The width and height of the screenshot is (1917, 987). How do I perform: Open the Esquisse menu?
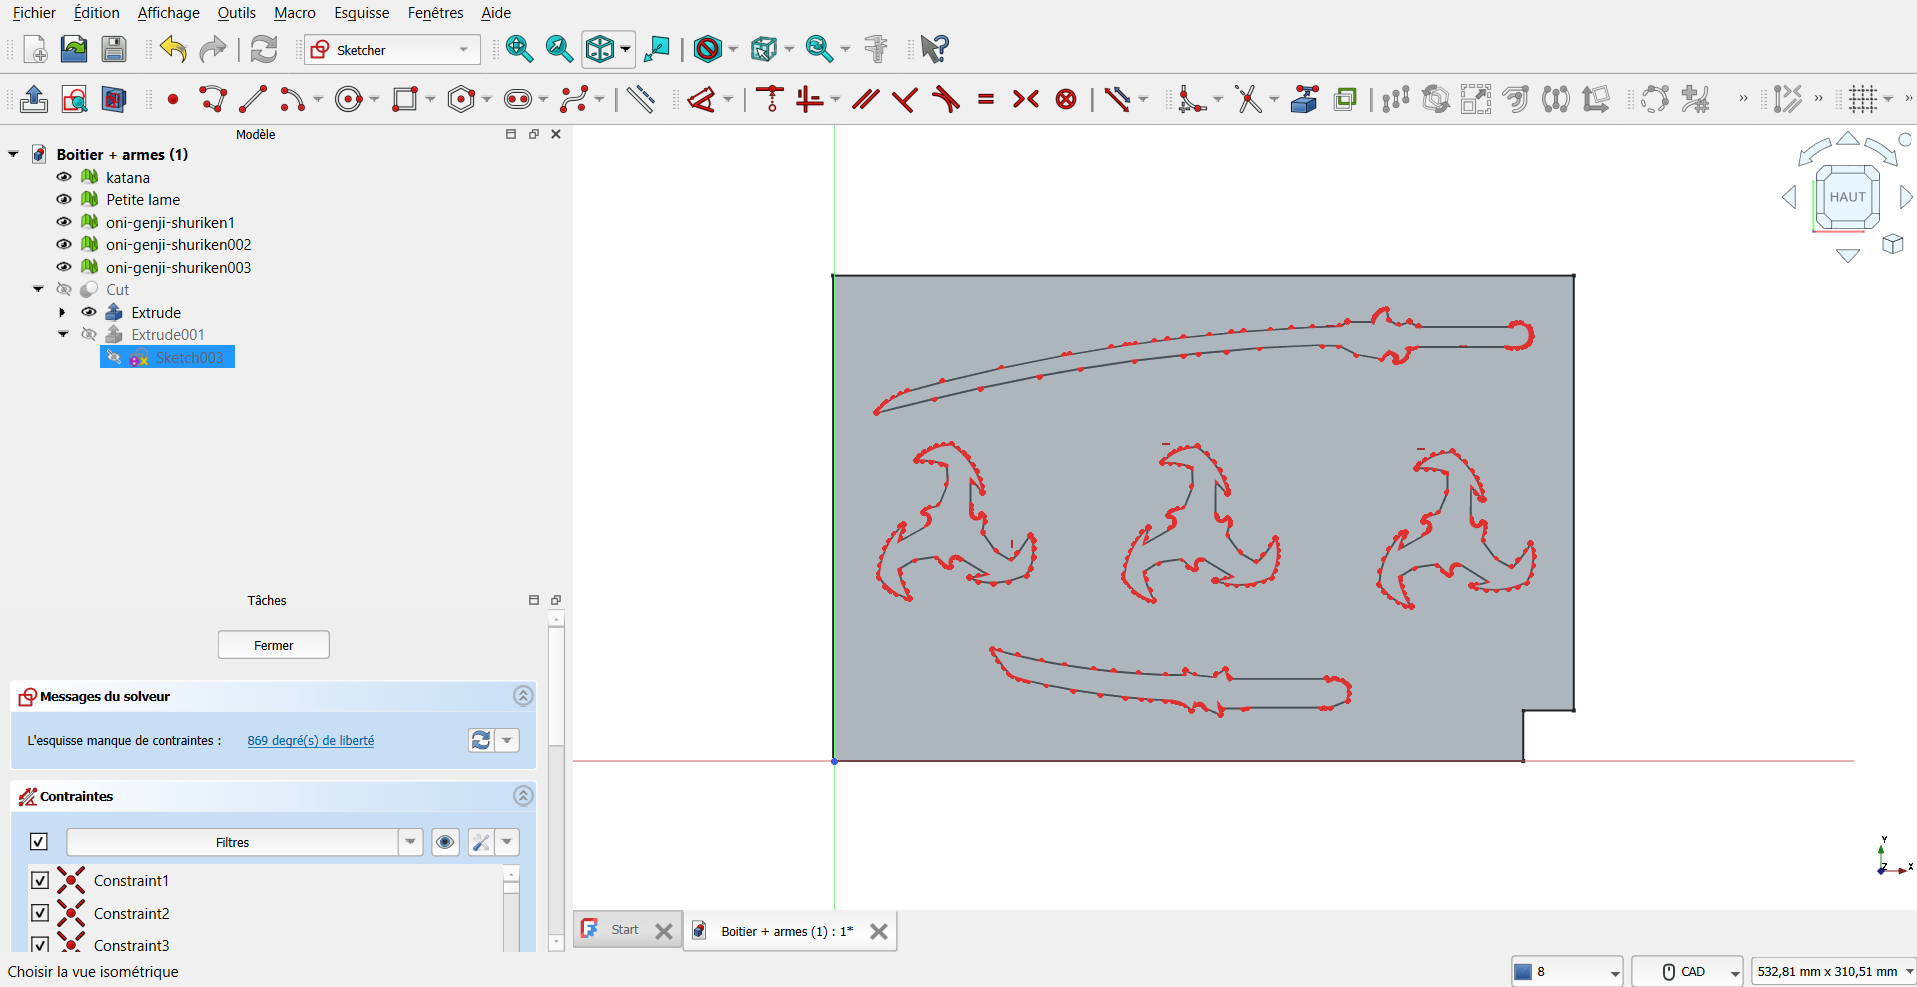pyautogui.click(x=362, y=13)
